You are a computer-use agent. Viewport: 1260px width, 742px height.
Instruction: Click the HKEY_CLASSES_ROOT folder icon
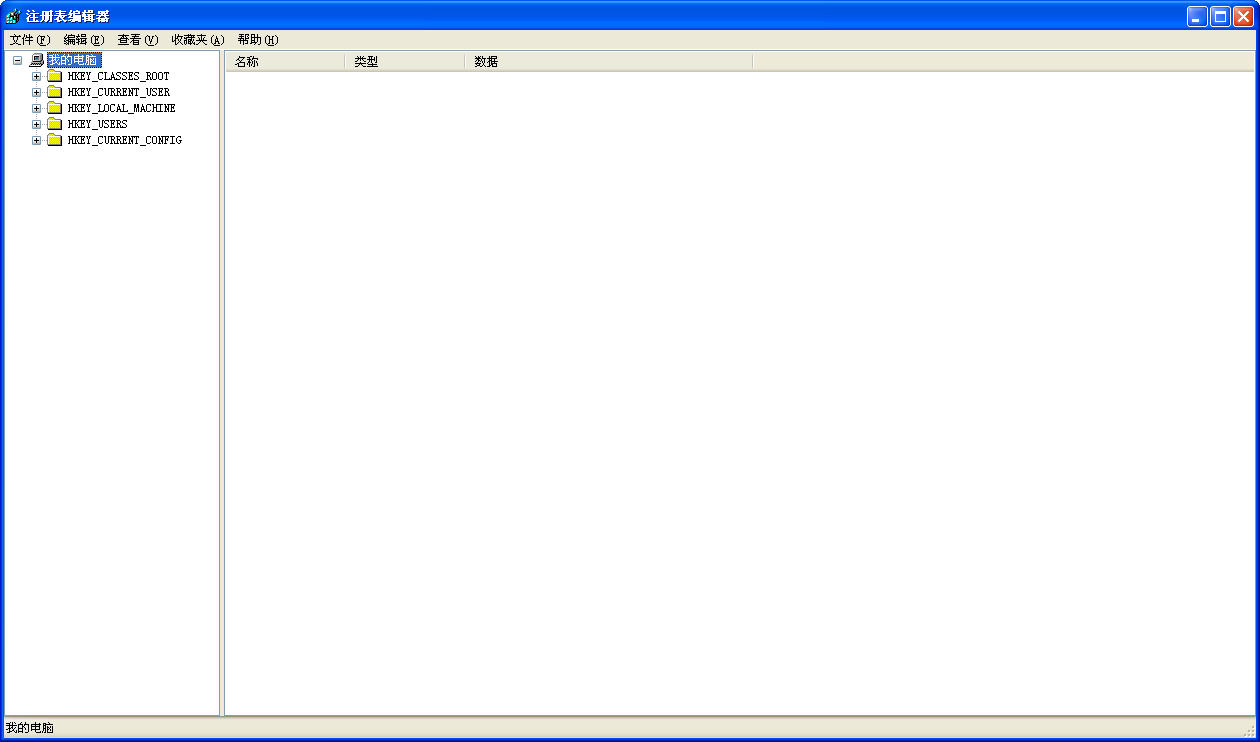[55, 77]
